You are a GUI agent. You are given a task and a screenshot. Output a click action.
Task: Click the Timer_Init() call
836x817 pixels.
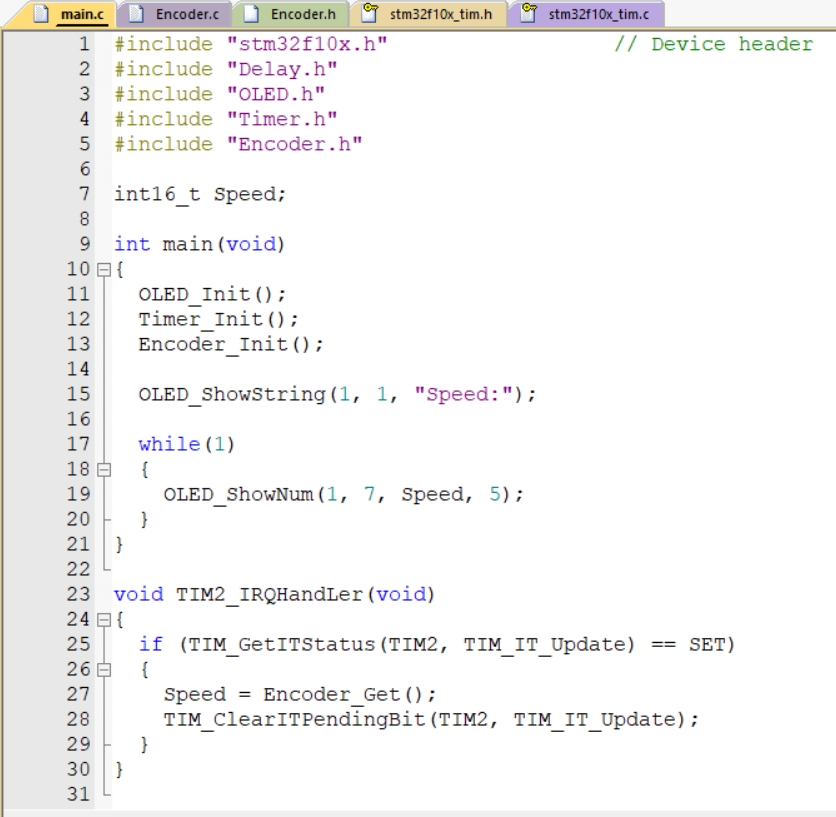pyautogui.click(x=219, y=319)
